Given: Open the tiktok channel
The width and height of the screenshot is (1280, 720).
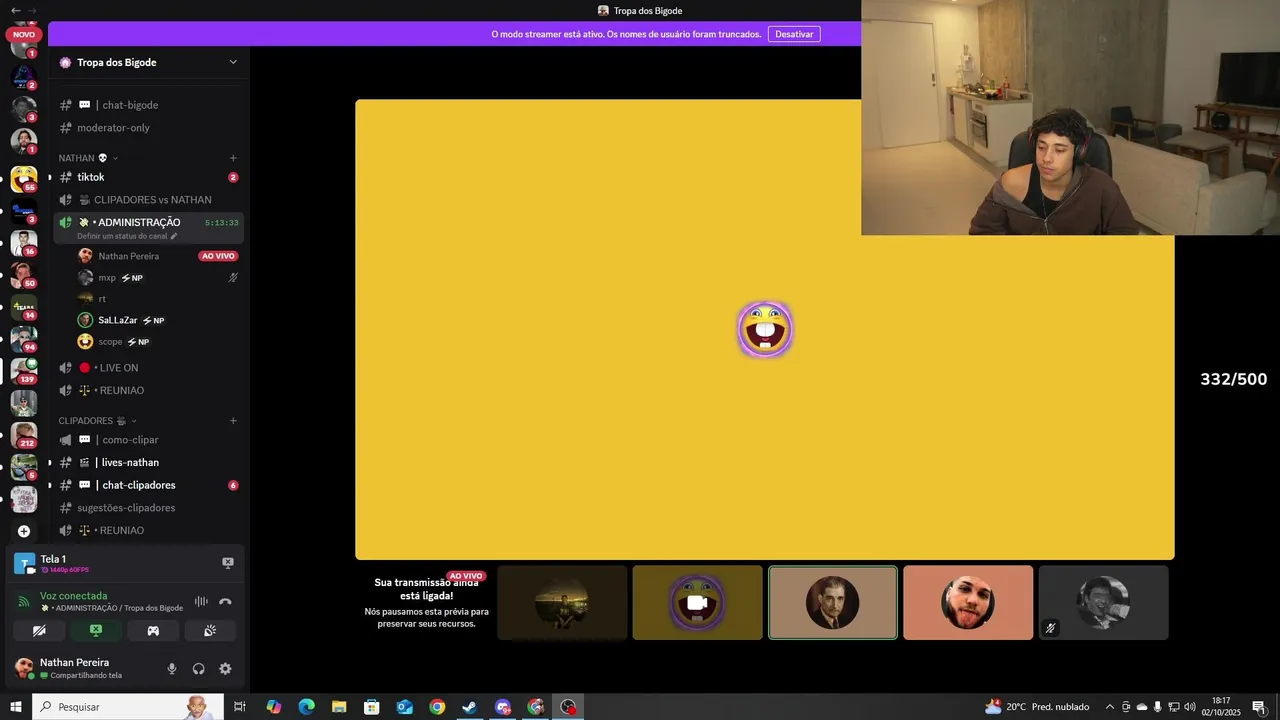Looking at the screenshot, I should coord(148,177).
